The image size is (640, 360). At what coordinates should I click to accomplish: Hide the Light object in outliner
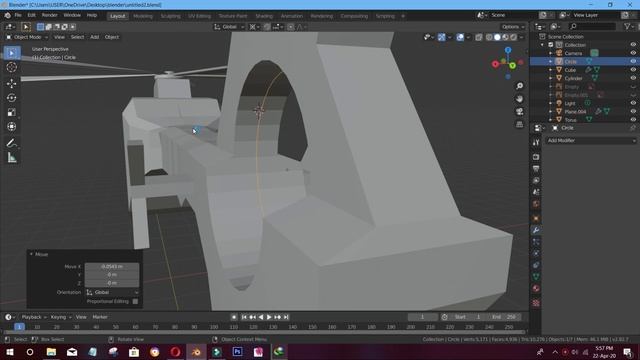tap(633, 103)
